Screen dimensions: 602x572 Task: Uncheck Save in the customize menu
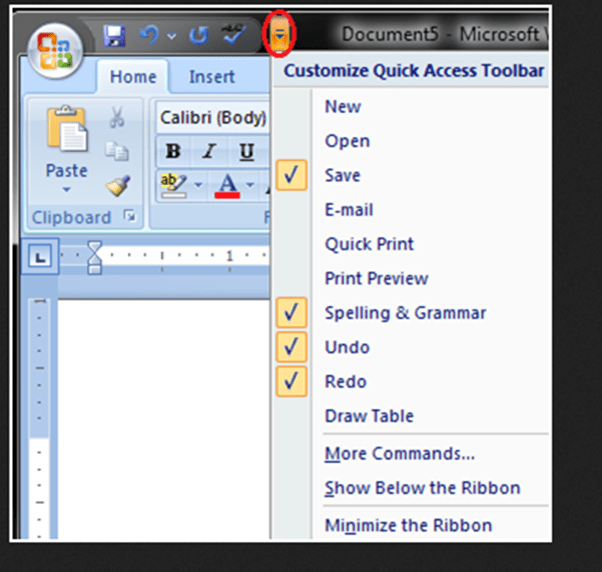pyautogui.click(x=411, y=175)
